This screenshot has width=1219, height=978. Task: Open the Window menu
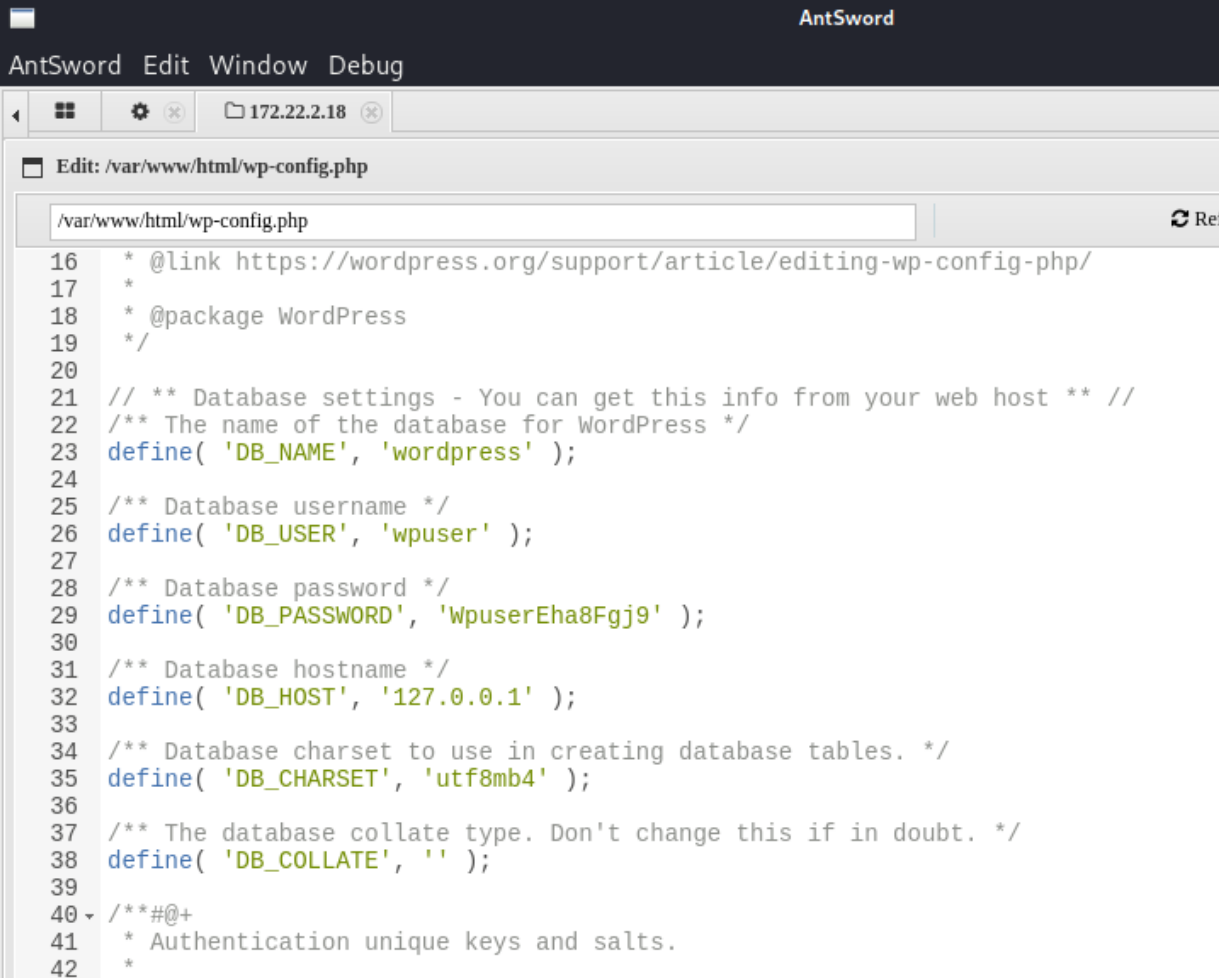(258, 66)
